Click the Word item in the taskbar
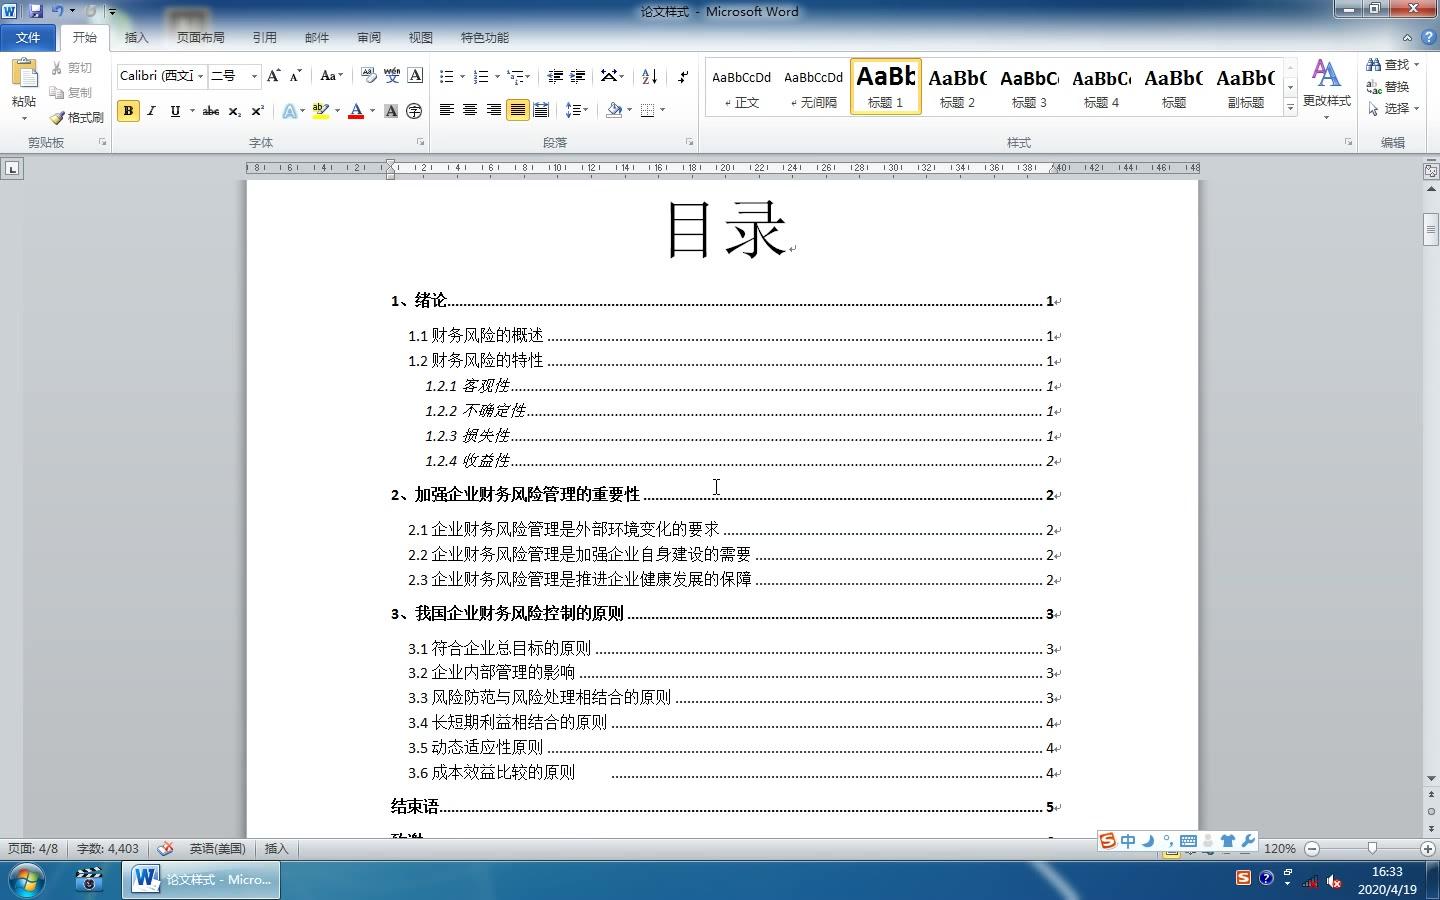This screenshot has height=900, width=1440. pyautogui.click(x=203, y=880)
